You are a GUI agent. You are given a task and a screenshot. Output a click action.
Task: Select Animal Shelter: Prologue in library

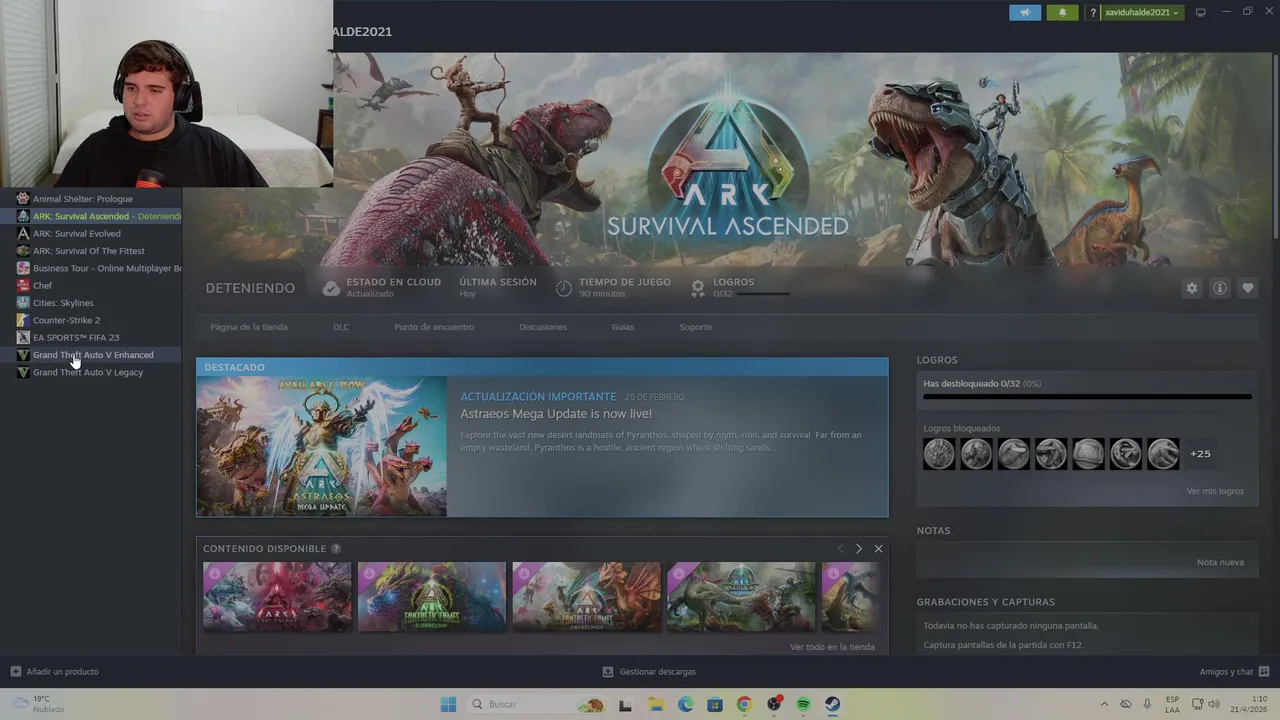click(x=91, y=199)
